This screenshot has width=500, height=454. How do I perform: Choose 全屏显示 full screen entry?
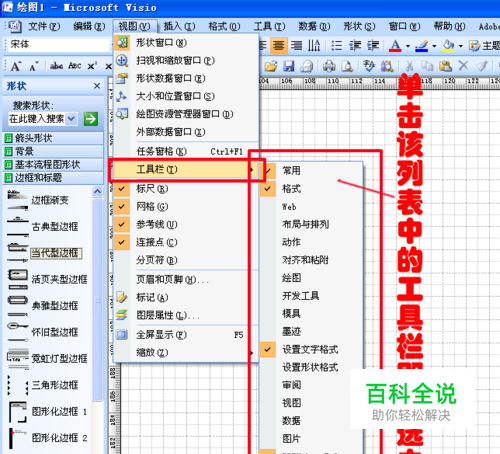coord(186,335)
